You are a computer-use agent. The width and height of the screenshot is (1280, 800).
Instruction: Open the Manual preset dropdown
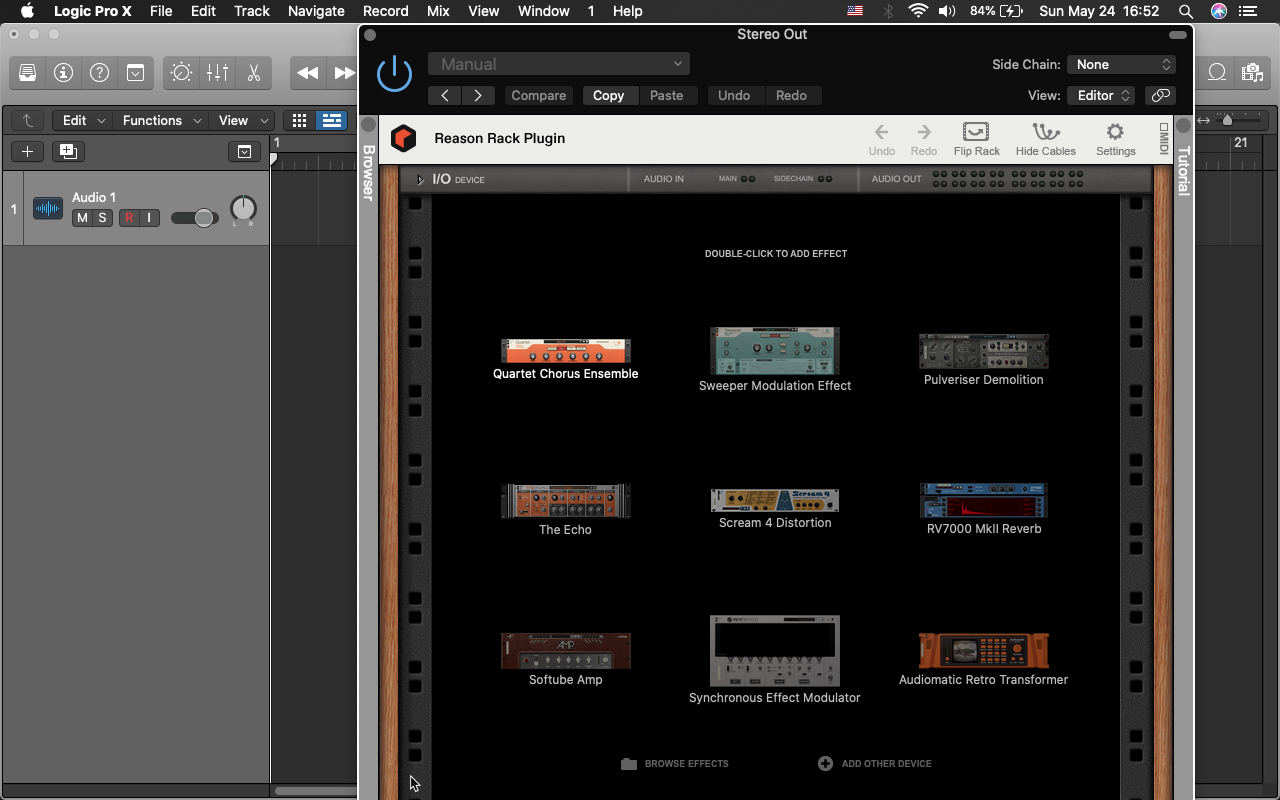[x=559, y=64]
